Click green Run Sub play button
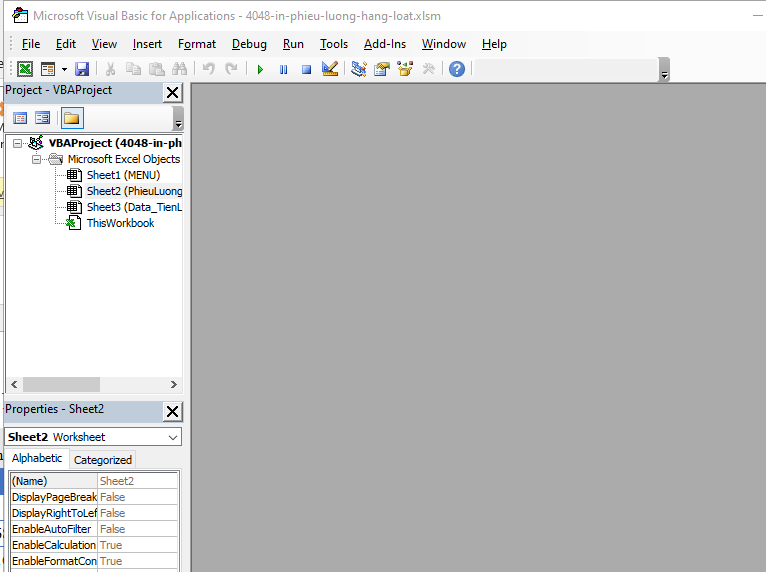 point(260,69)
